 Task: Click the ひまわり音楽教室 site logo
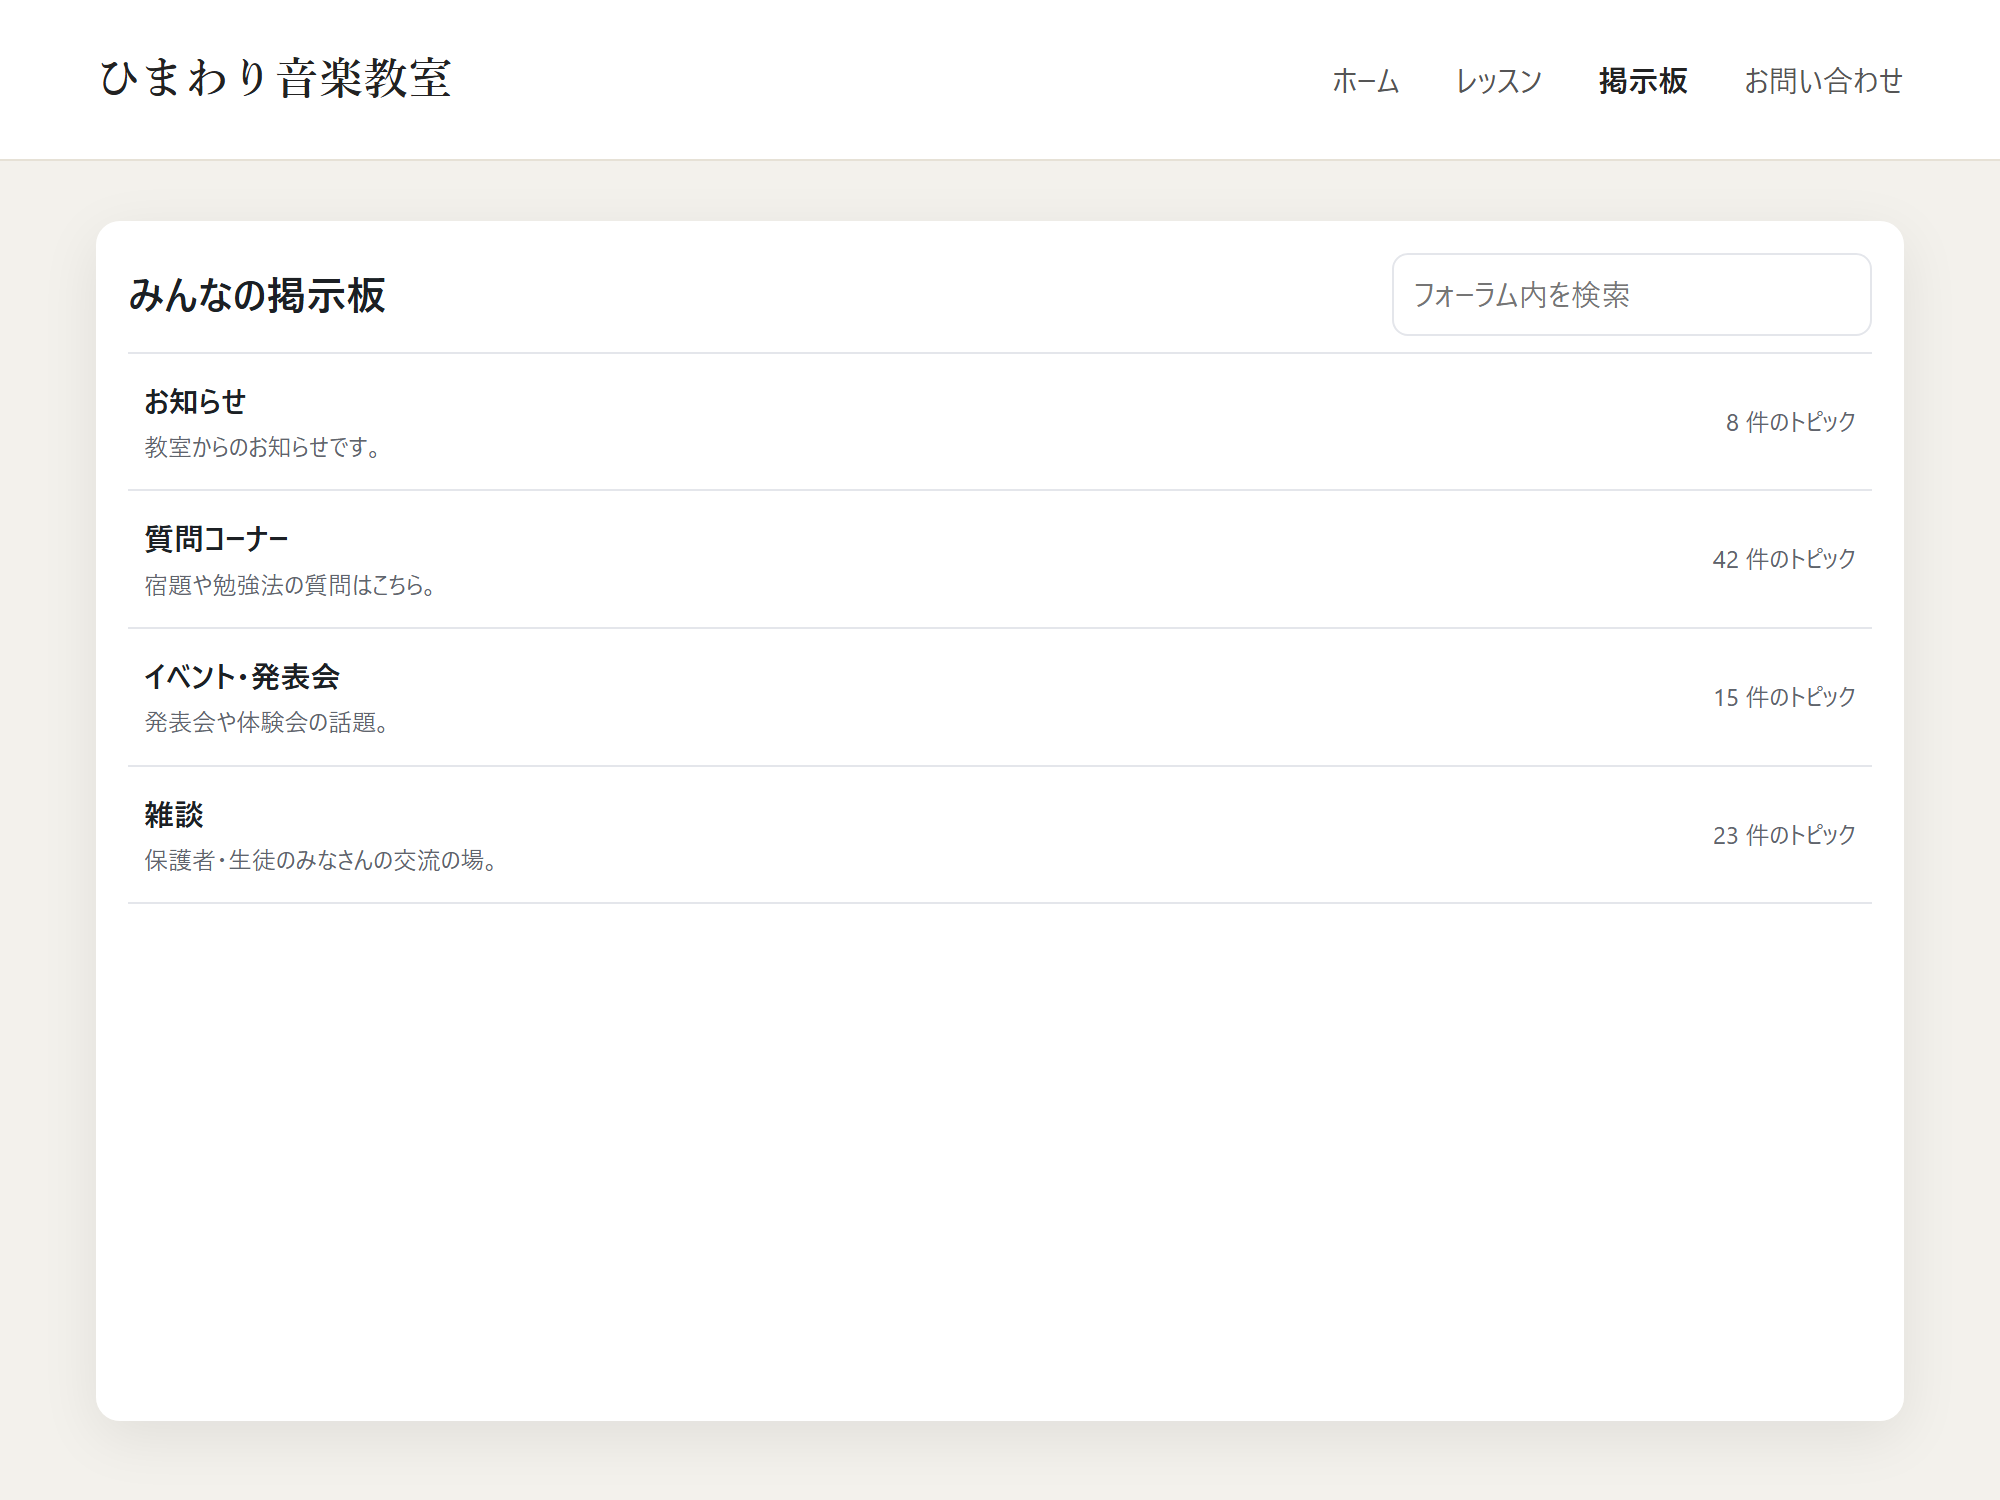tap(275, 79)
